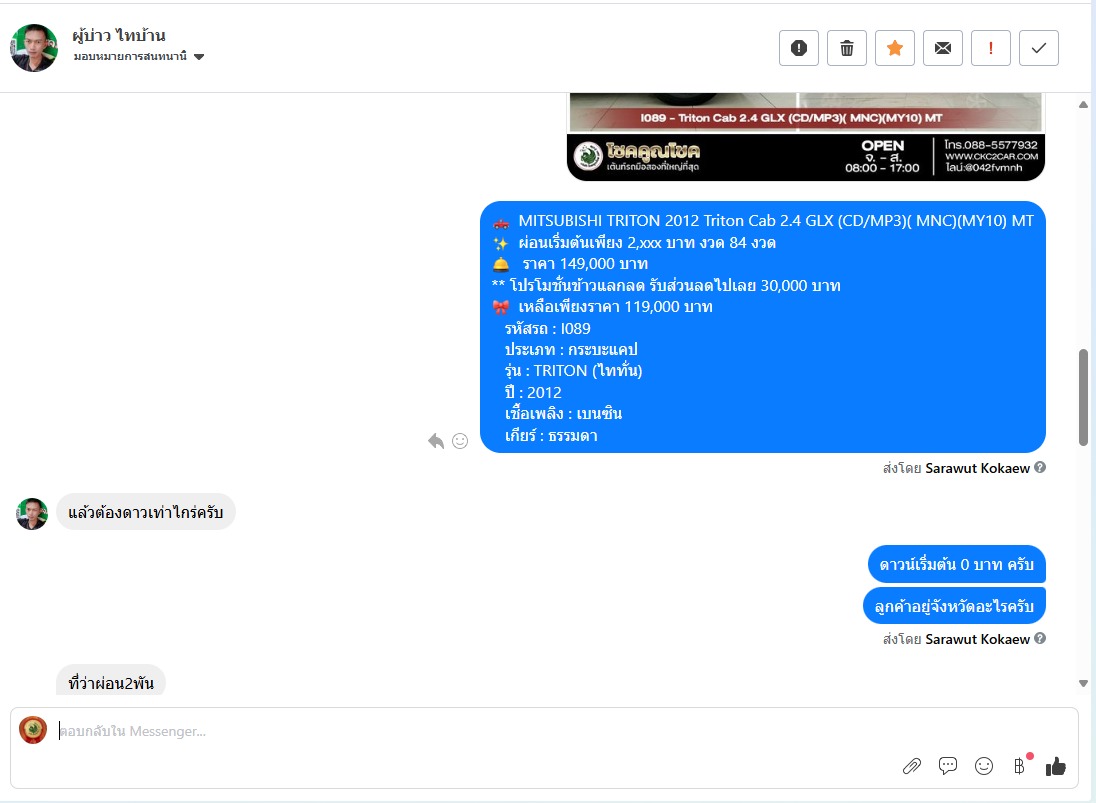
Task: Open the assign conversation dropdown arrow
Action: click(x=199, y=57)
